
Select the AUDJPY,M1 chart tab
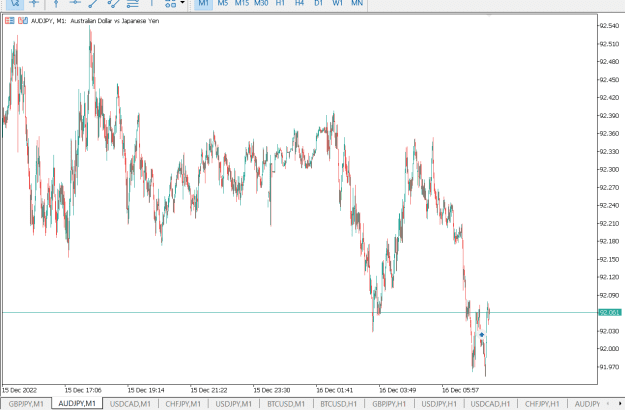[77, 404]
